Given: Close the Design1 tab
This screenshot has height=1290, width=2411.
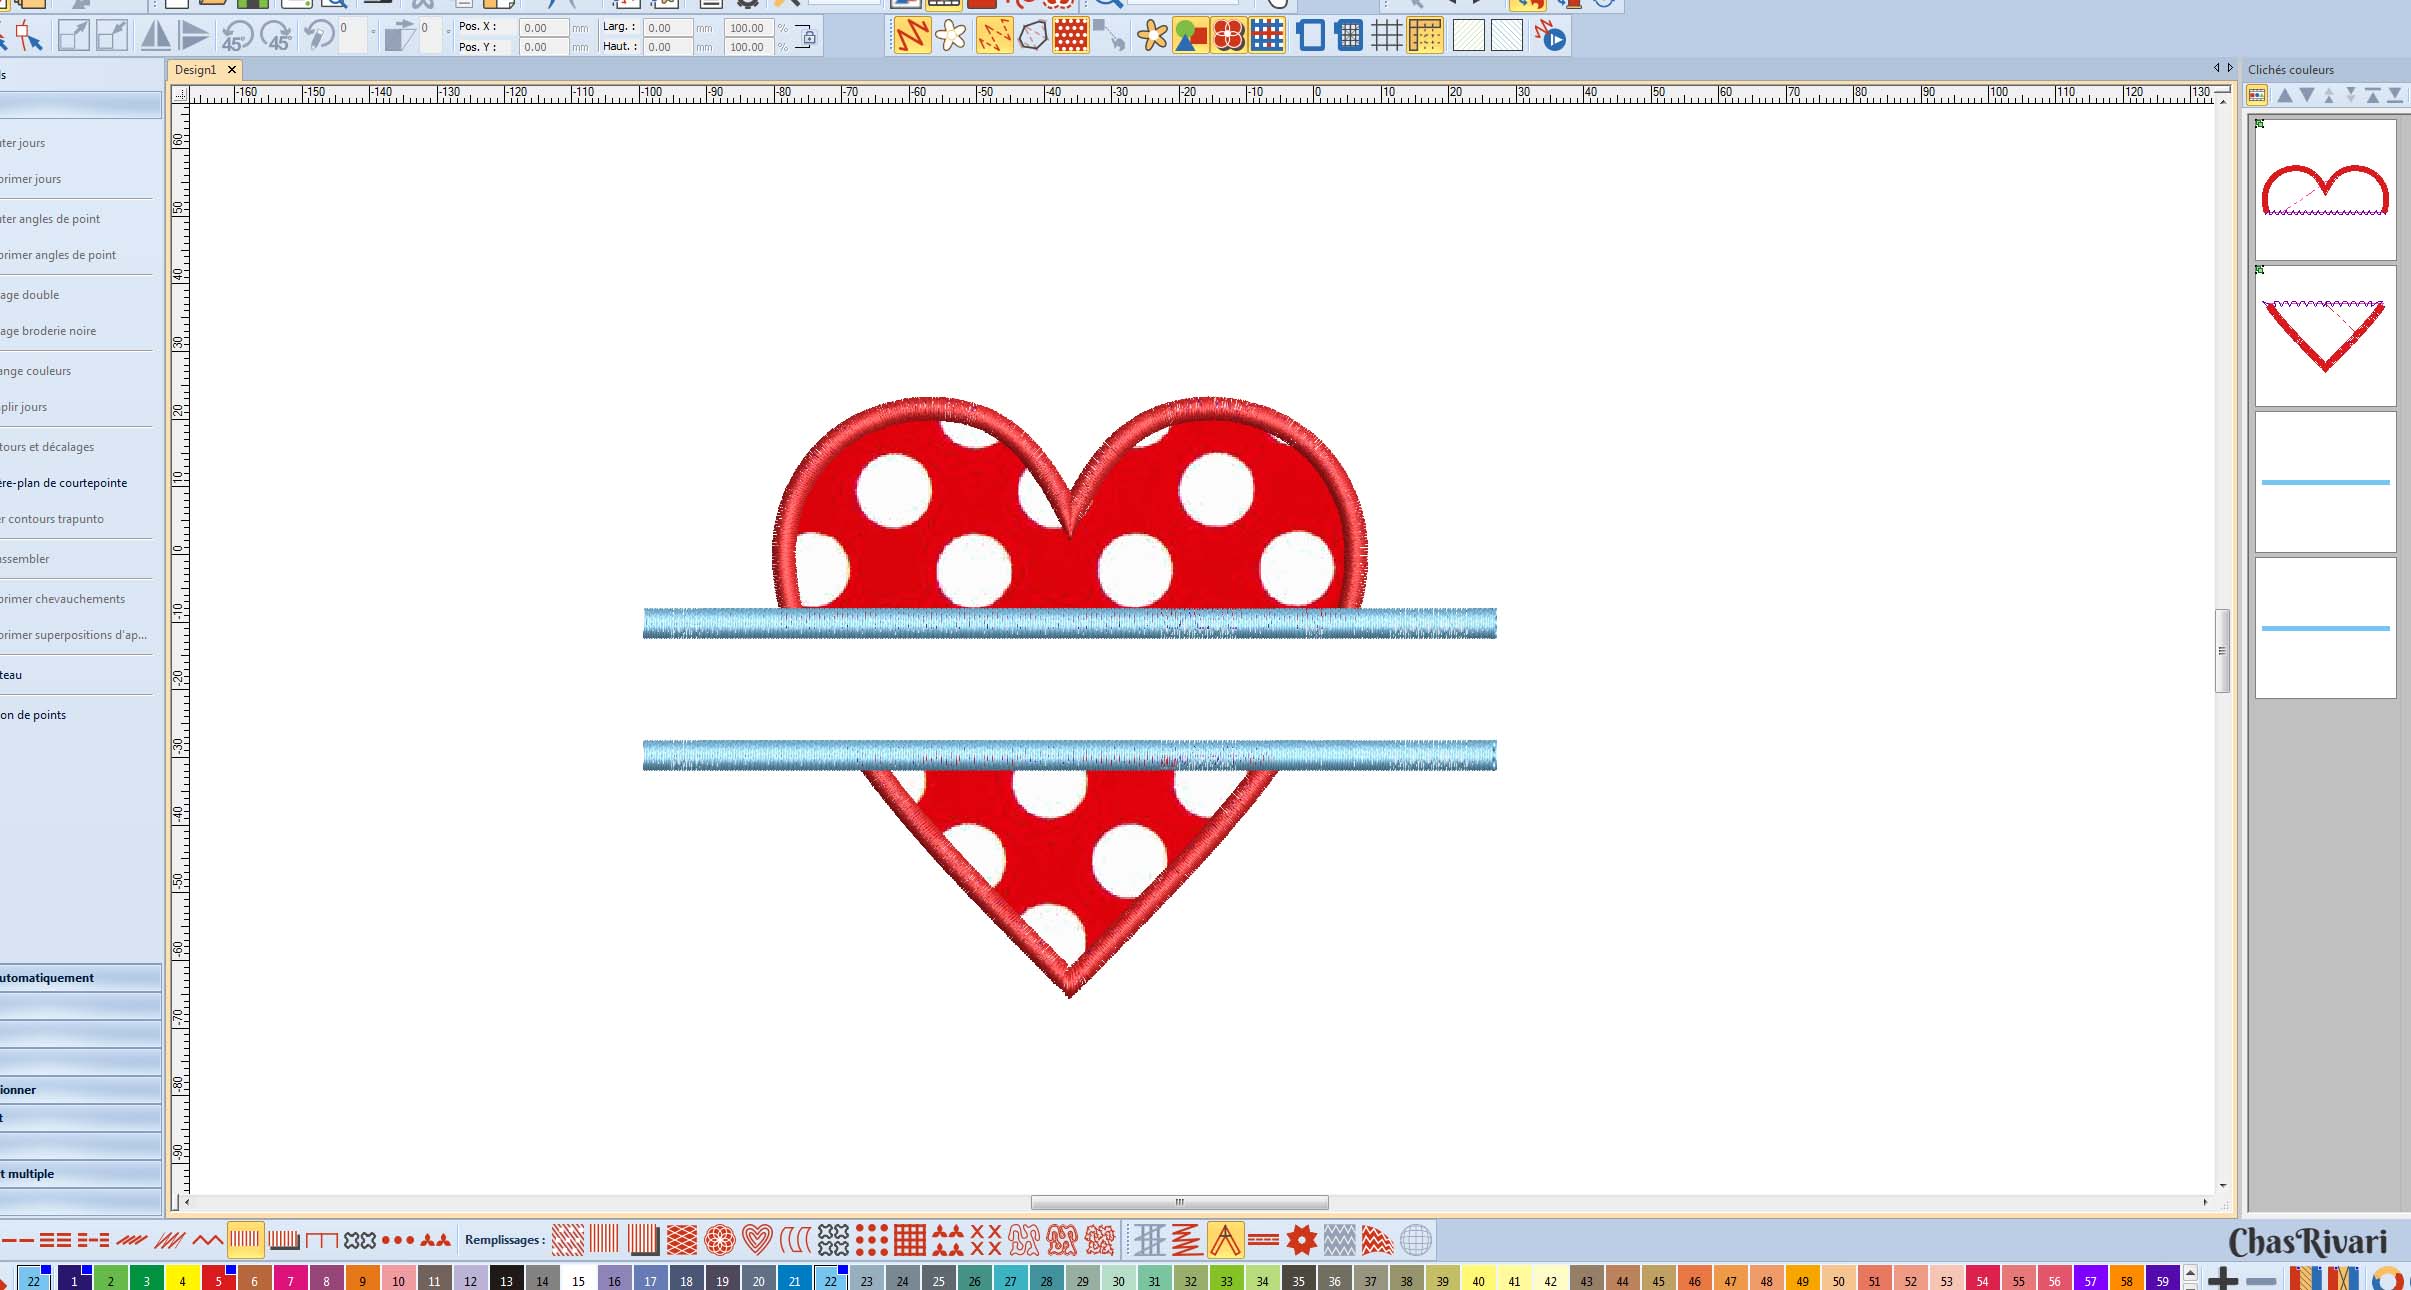Looking at the screenshot, I should click(232, 70).
